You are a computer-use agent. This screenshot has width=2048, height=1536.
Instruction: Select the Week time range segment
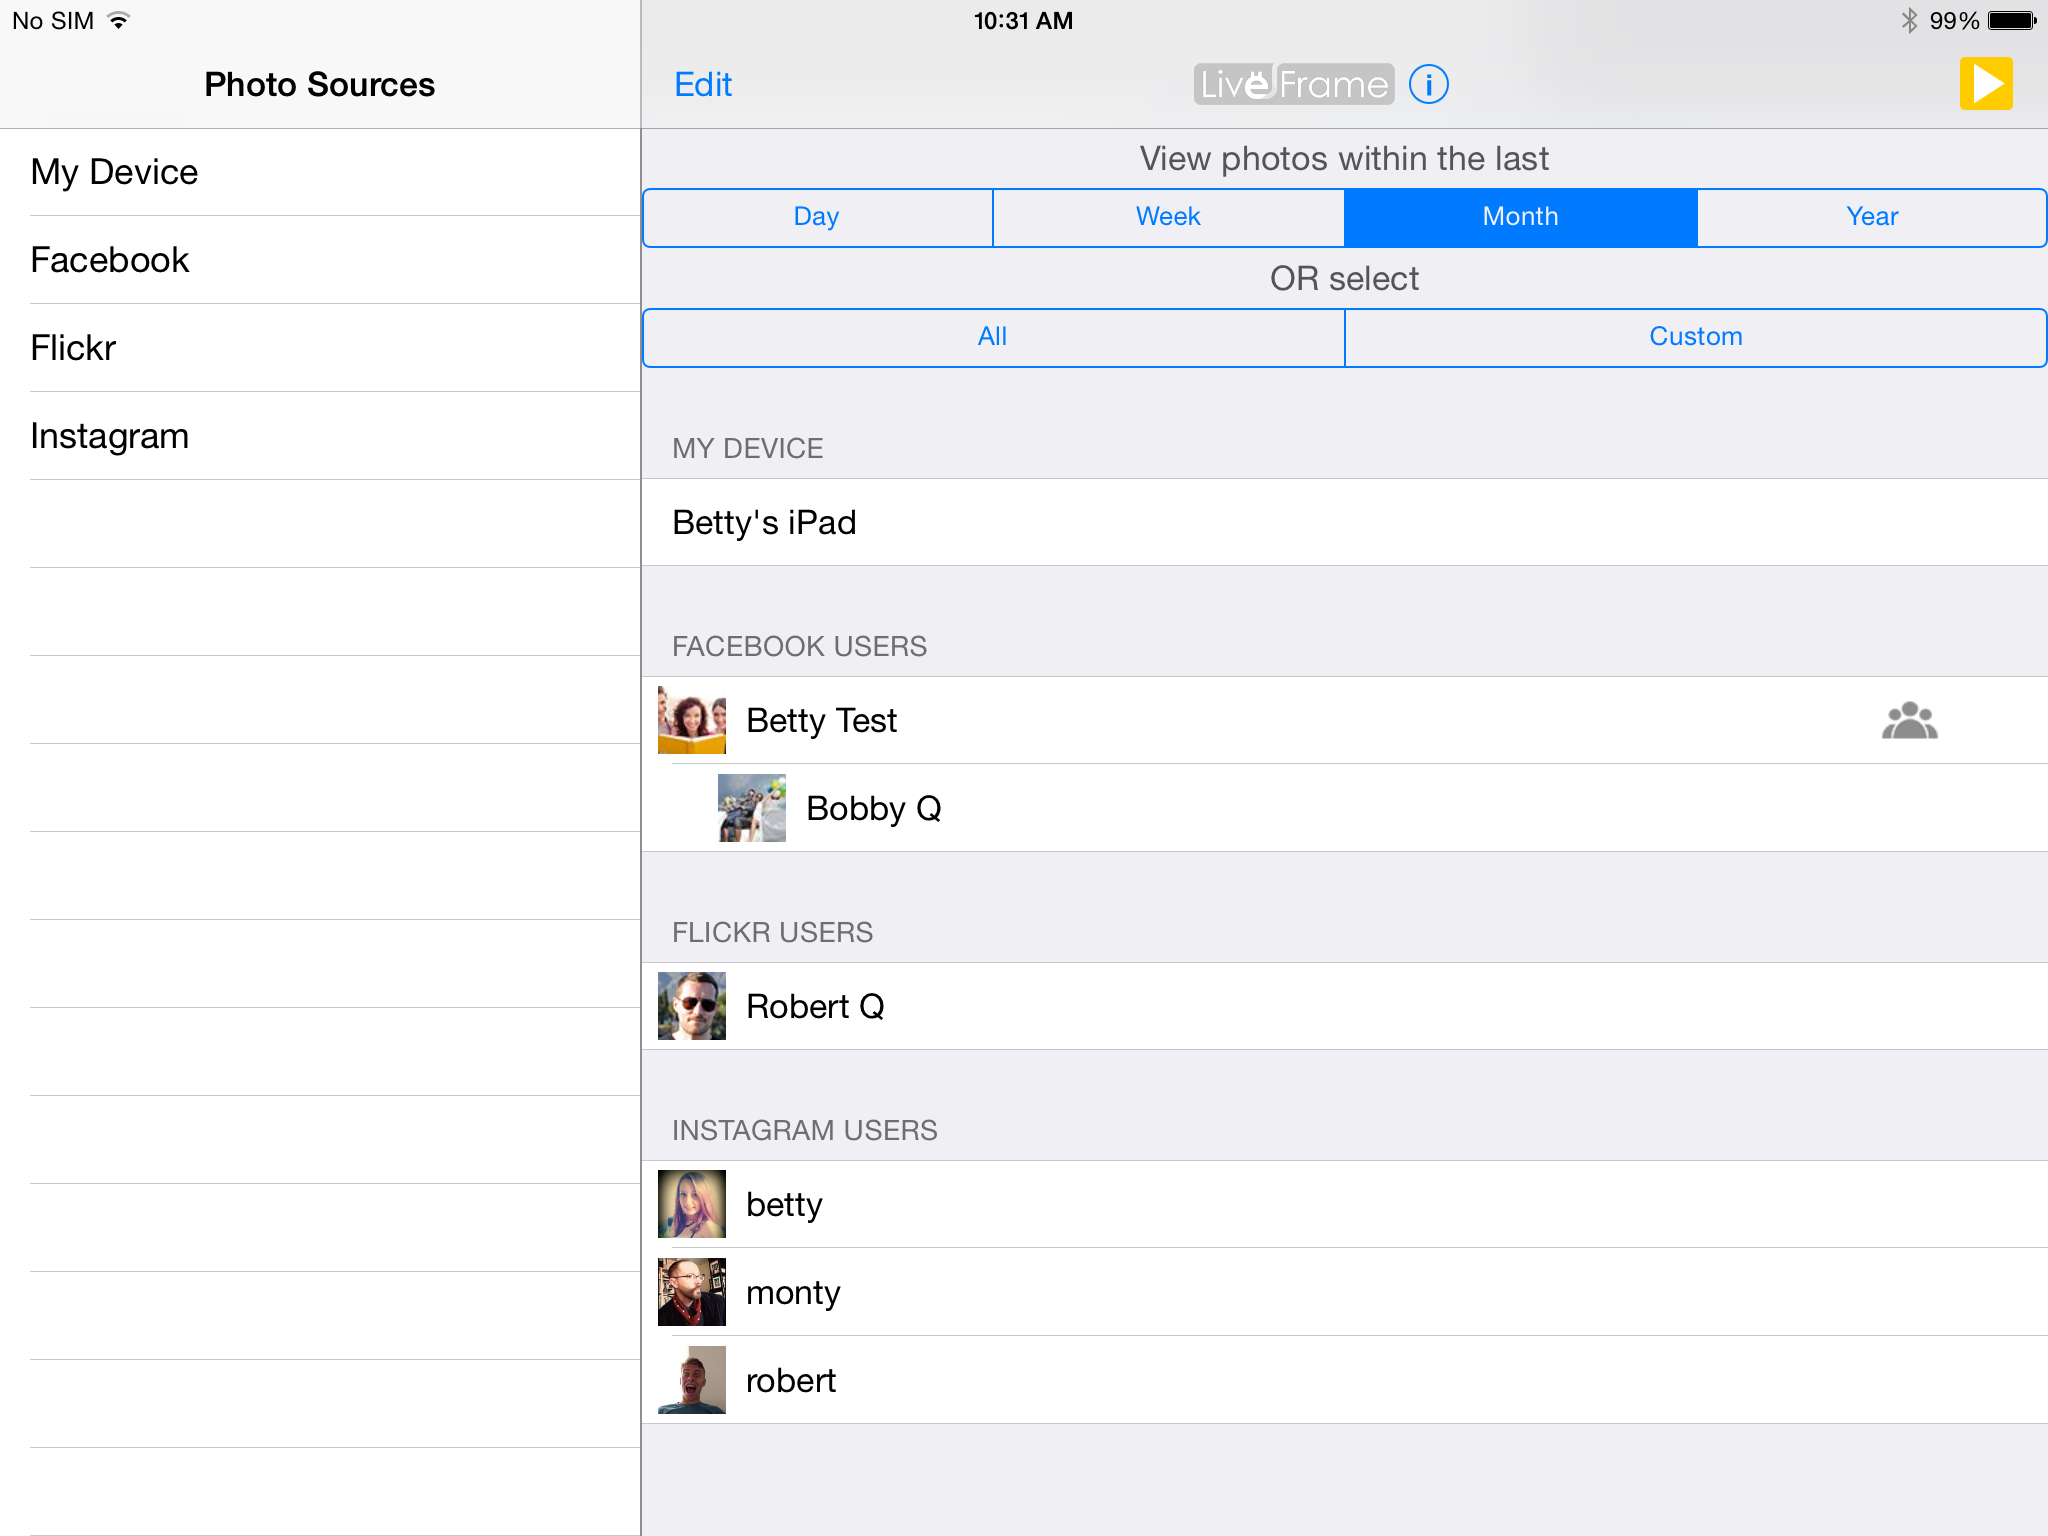coord(1169,217)
